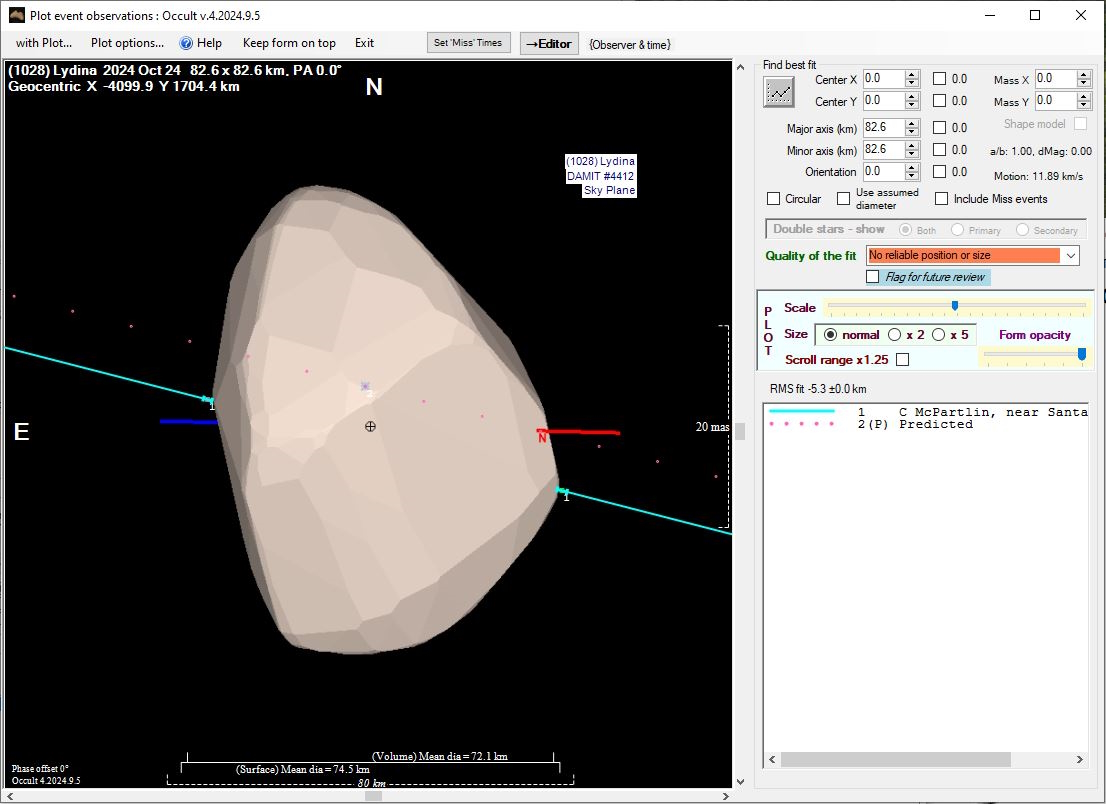Tick the checkbox beside Center Y

(x=940, y=101)
